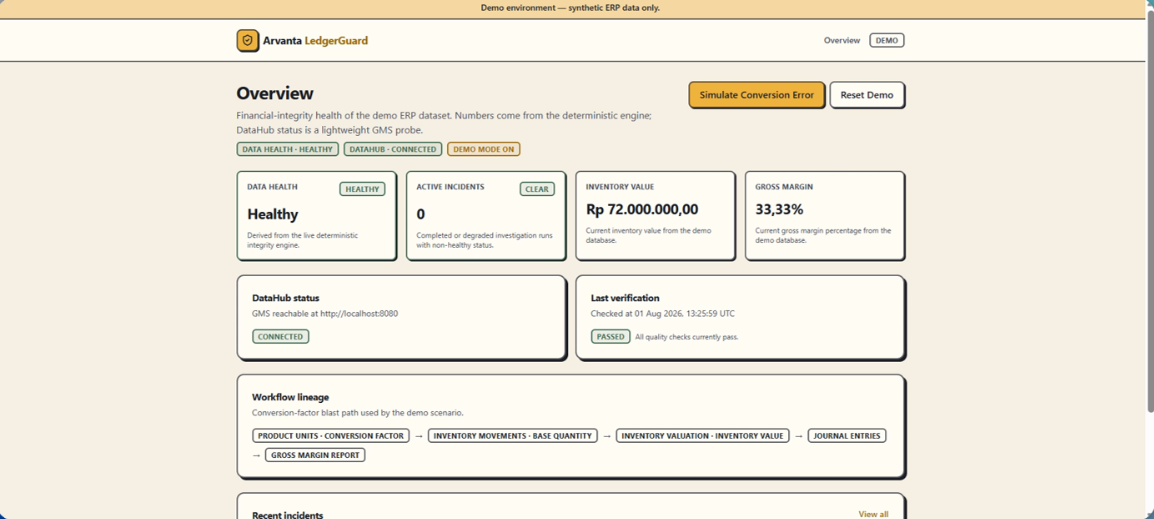
Task: Click the CONNECTED badge under DataHub status
Action: (x=280, y=336)
